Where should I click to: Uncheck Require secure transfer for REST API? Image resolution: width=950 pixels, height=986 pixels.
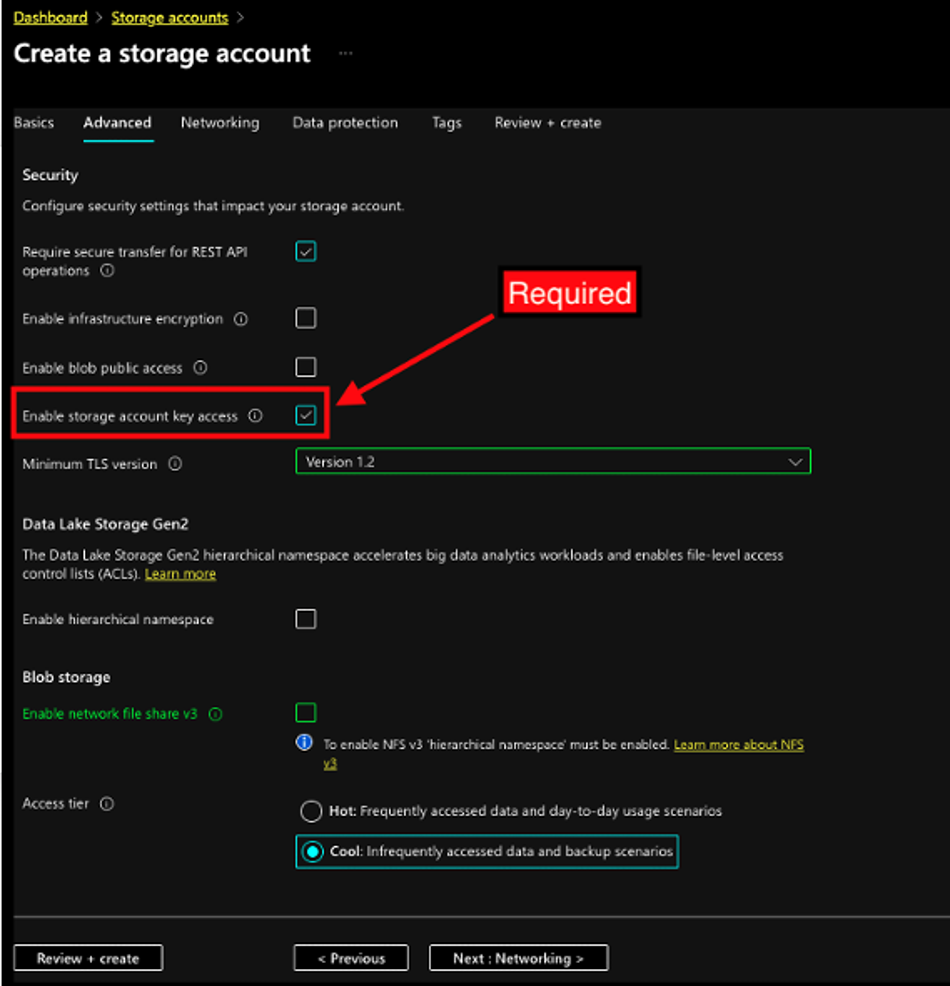pyautogui.click(x=306, y=252)
